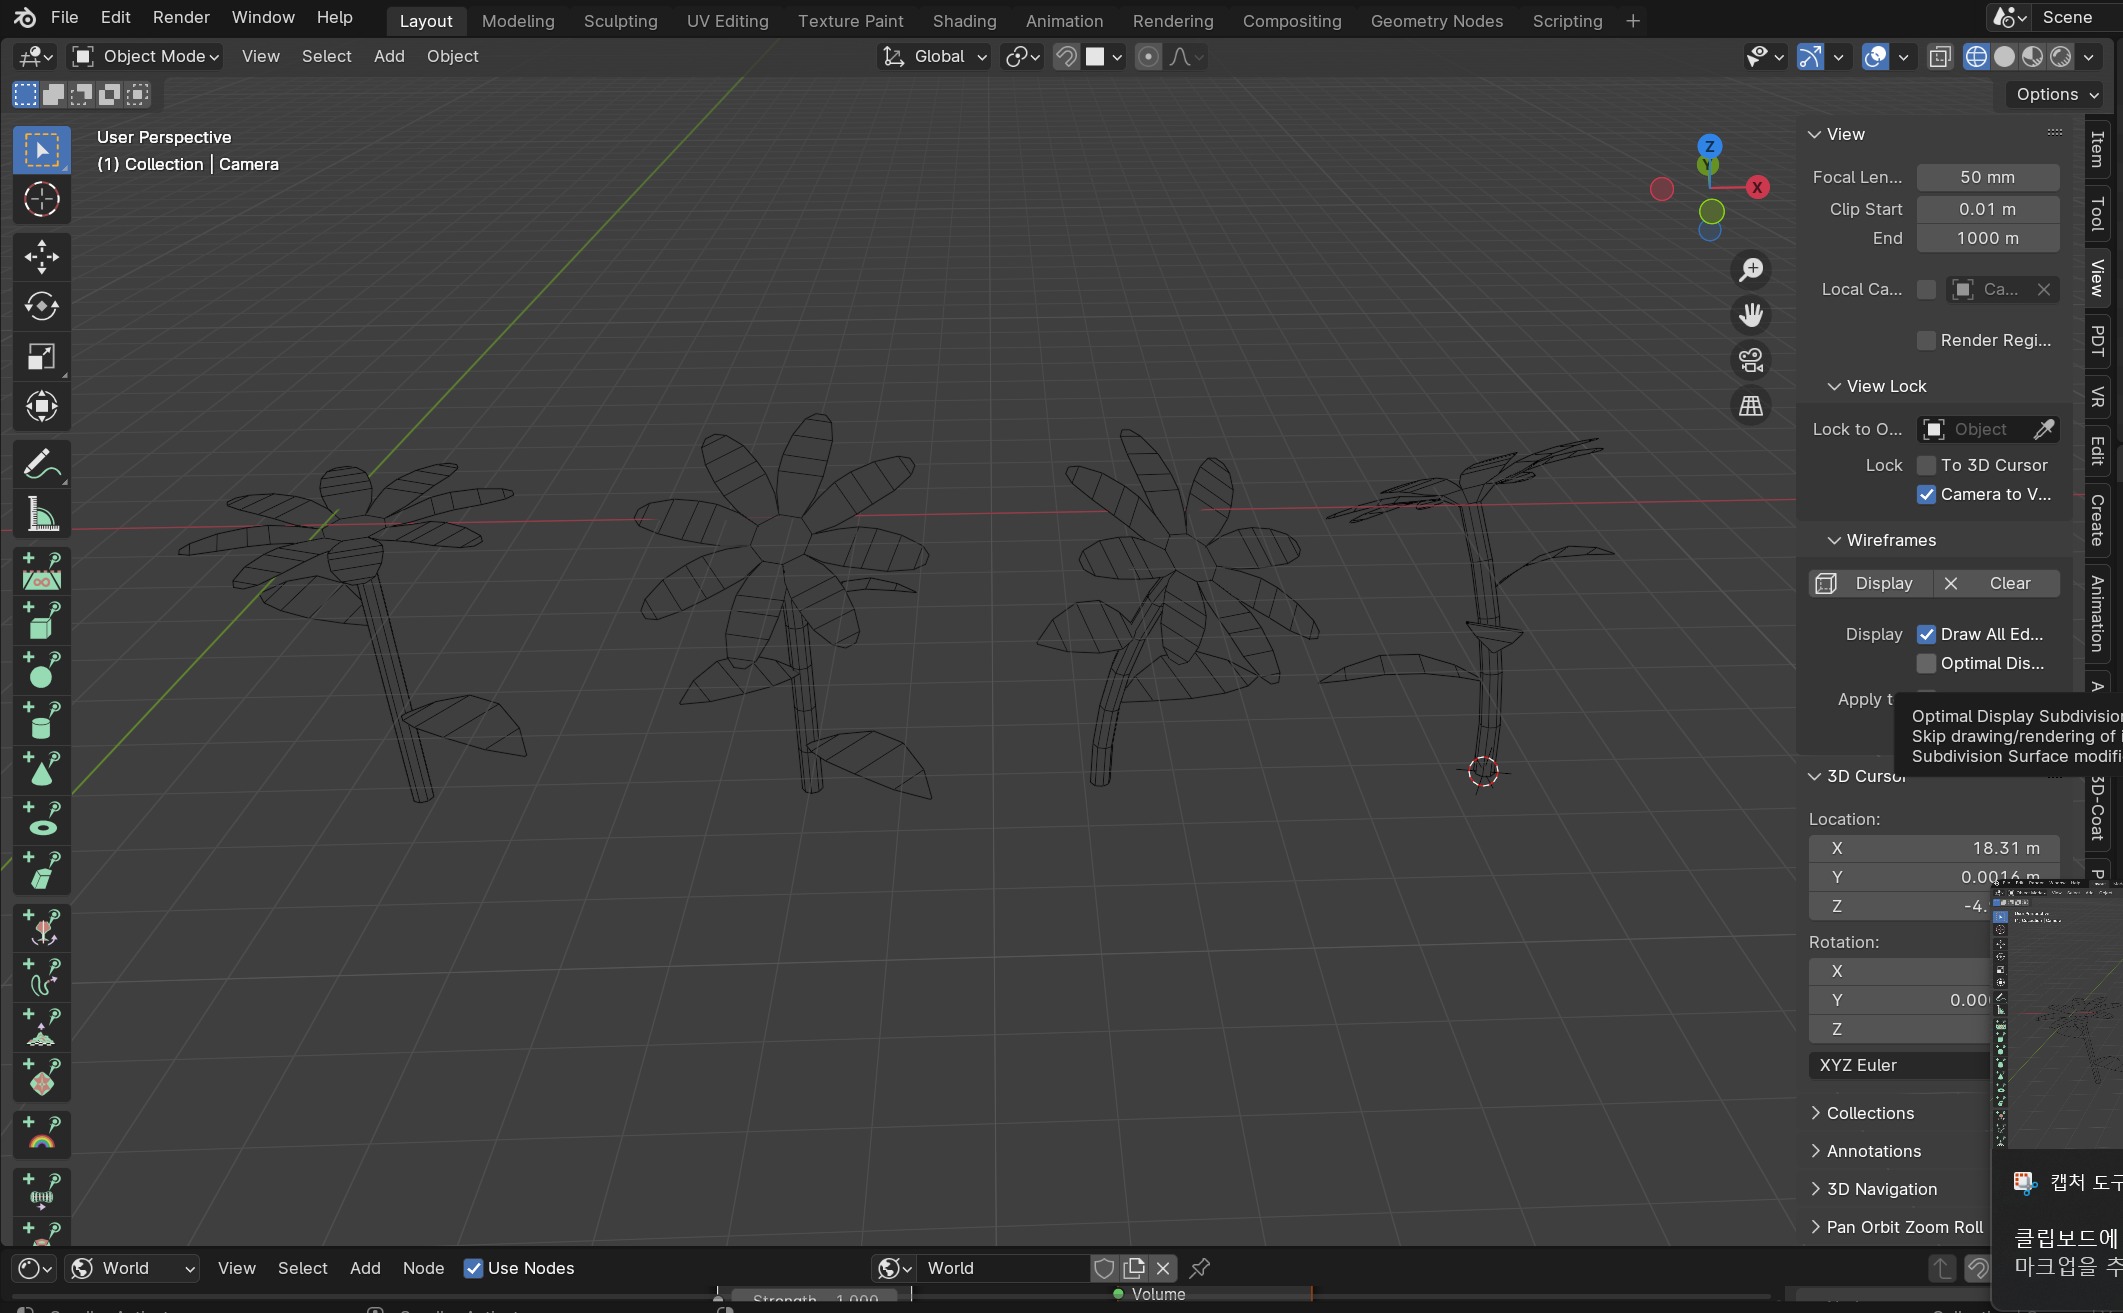Select the Add Cone tool
This screenshot has width=2123, height=1313.
[x=41, y=770]
